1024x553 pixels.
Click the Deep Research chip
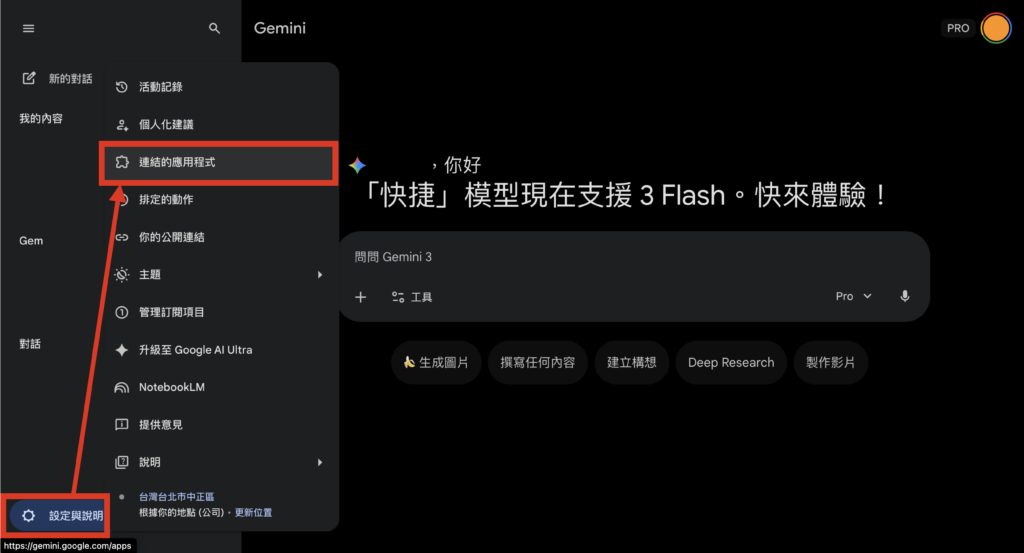pos(731,362)
